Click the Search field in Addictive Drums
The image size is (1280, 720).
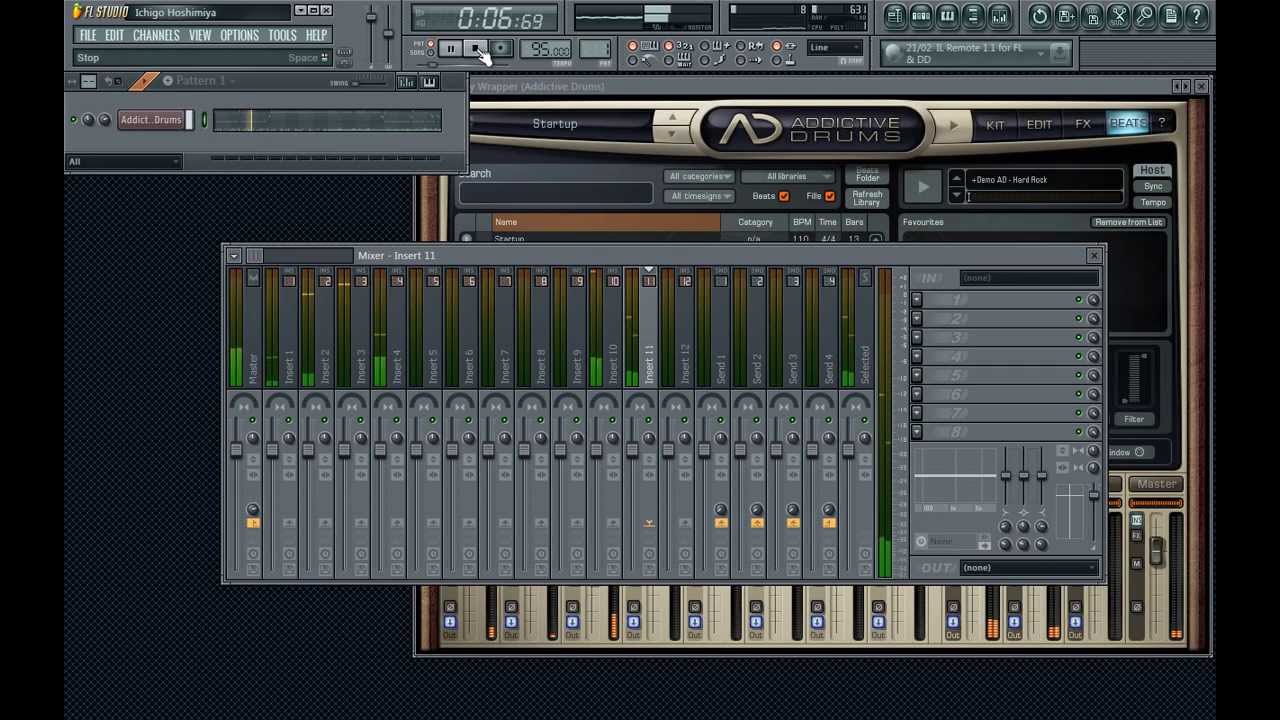point(555,193)
